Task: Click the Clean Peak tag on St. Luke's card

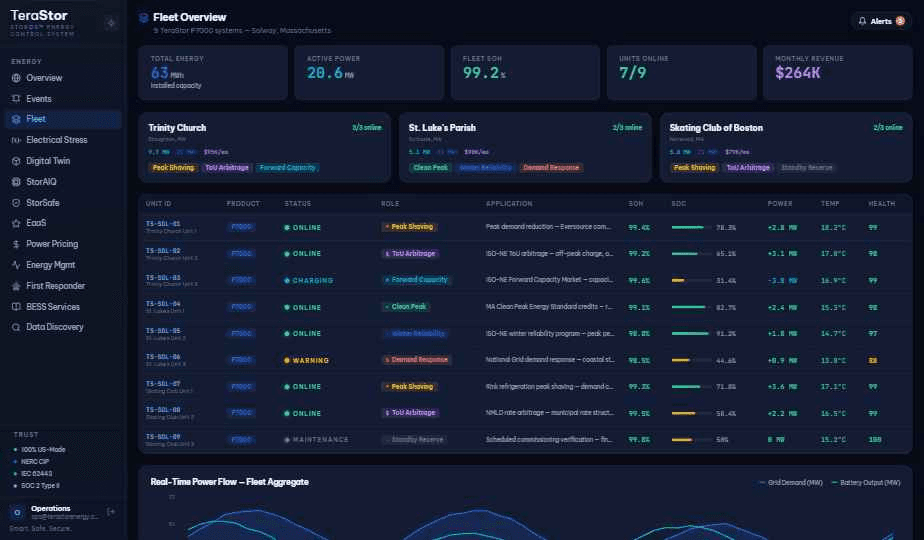Action: click(430, 168)
